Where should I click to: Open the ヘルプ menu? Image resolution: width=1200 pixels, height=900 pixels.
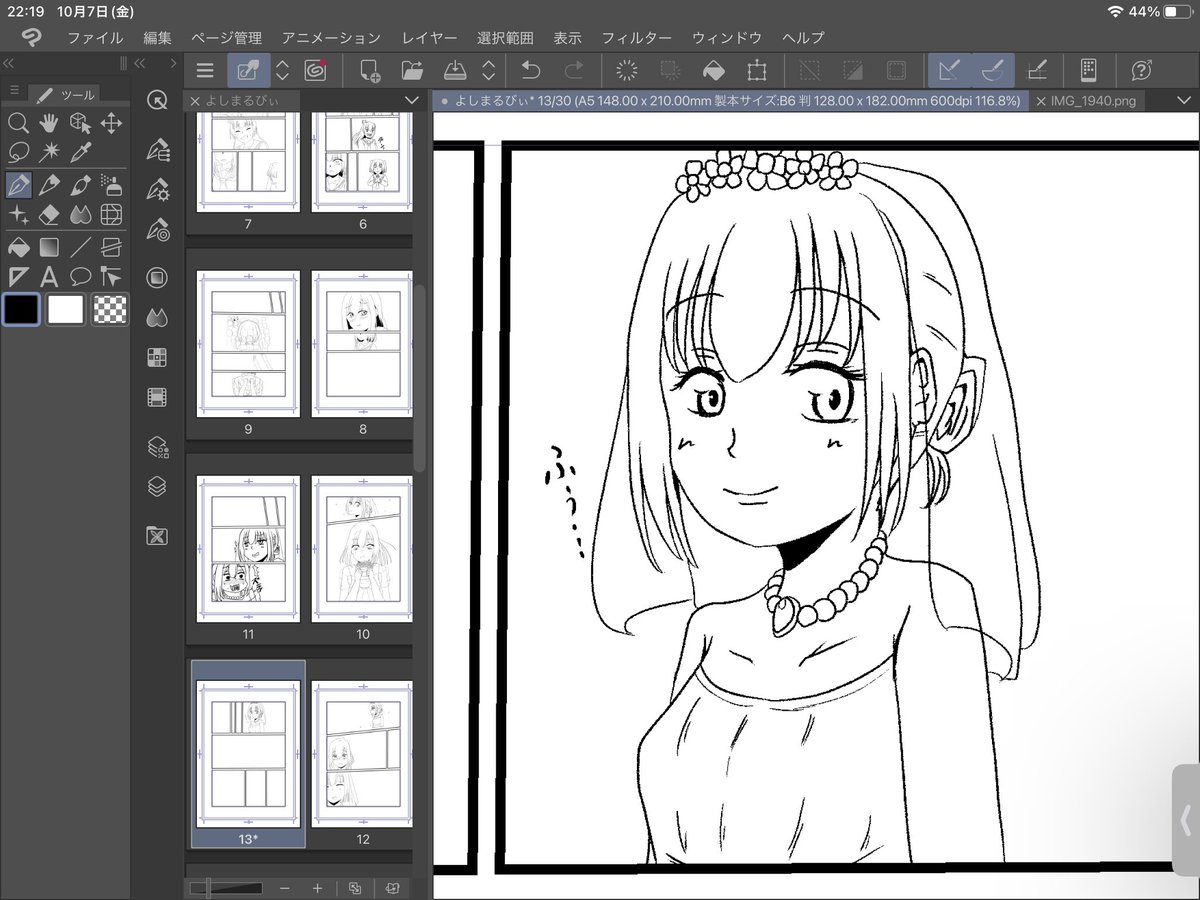803,38
